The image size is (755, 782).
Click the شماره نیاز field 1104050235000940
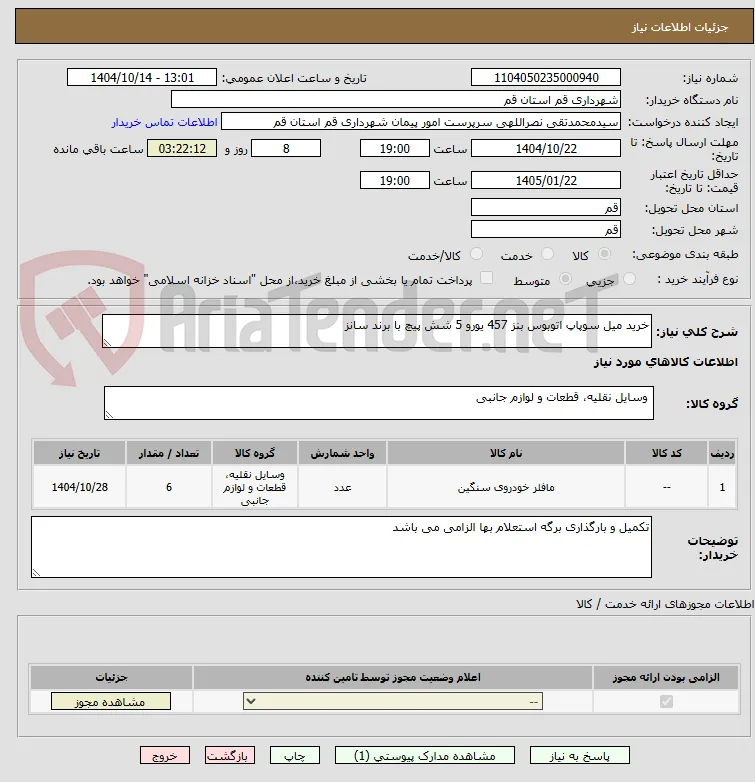coord(546,77)
